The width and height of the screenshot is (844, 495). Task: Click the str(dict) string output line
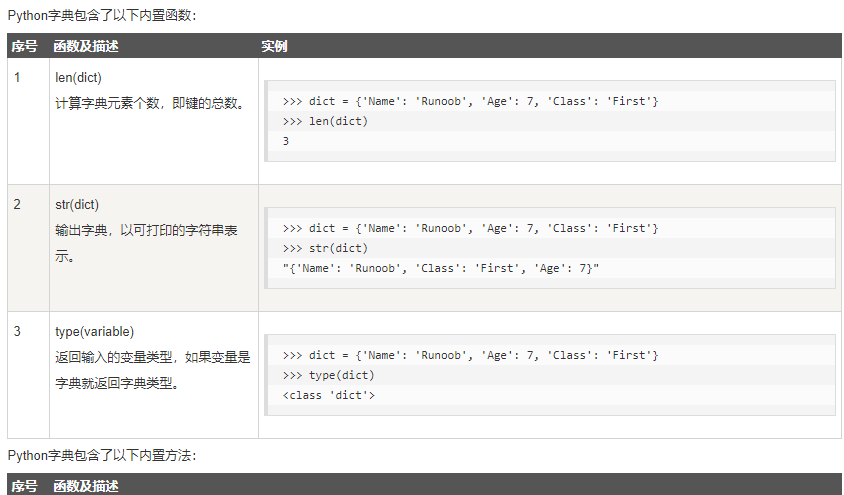(440, 268)
